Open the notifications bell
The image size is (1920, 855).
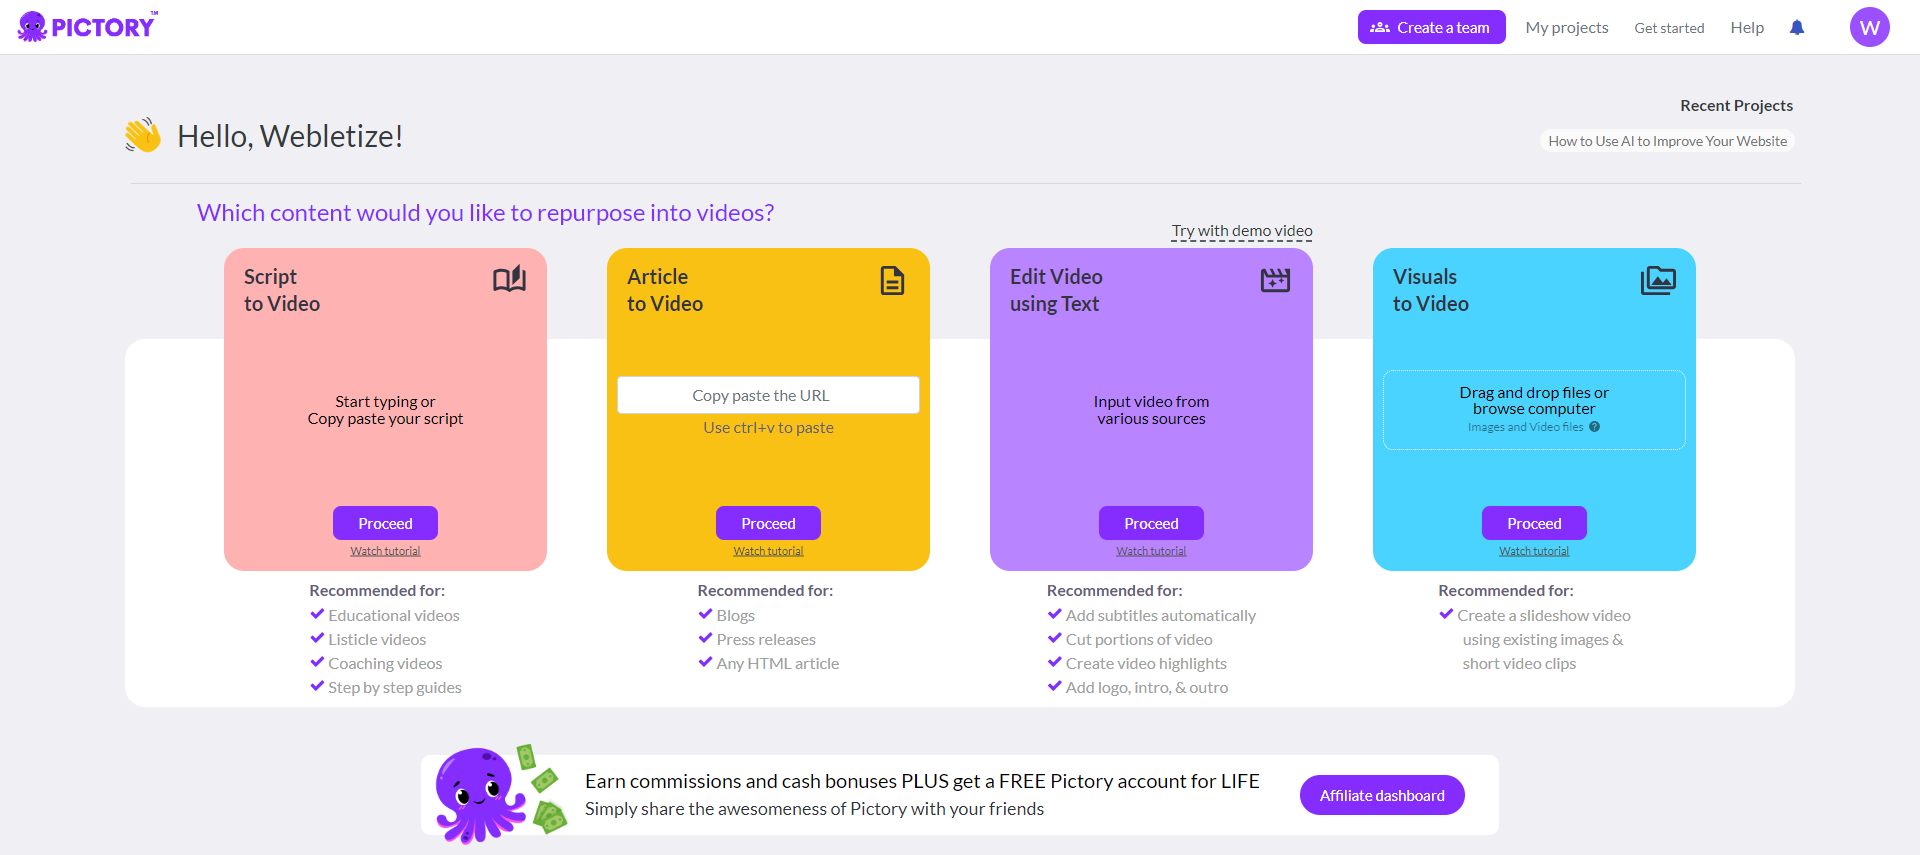(1797, 28)
